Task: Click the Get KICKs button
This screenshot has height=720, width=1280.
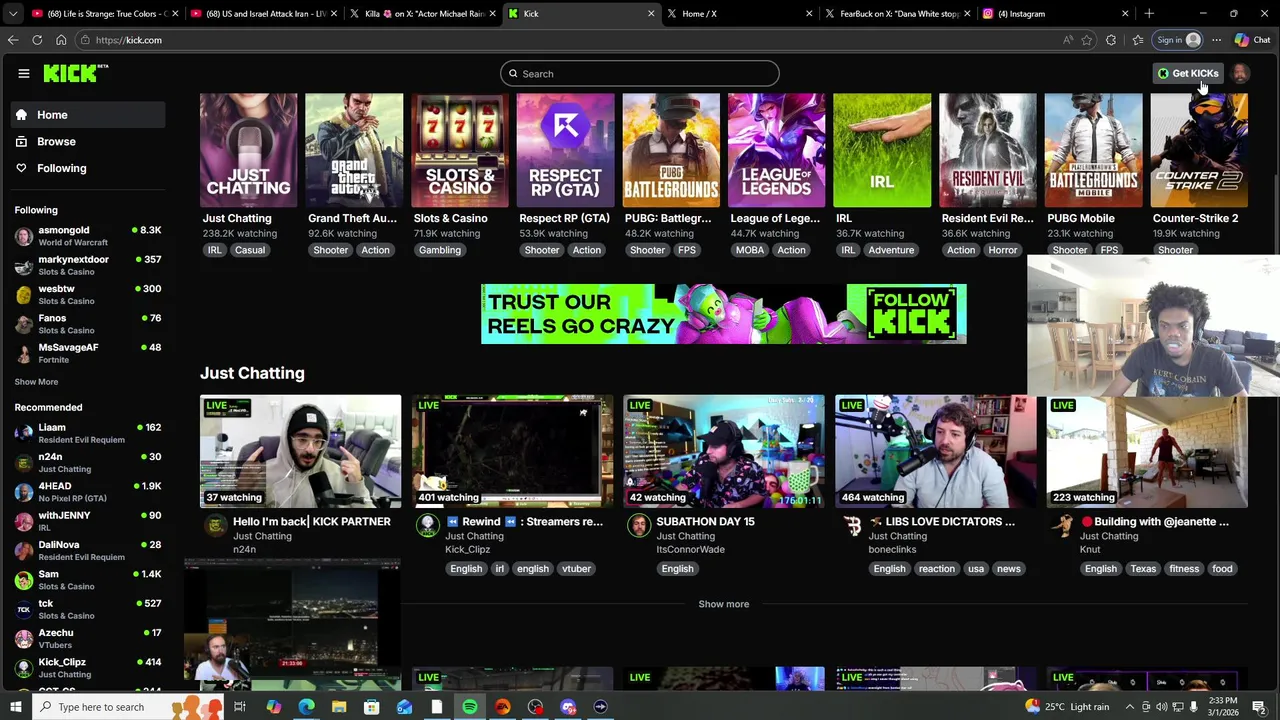Action: (x=1188, y=73)
